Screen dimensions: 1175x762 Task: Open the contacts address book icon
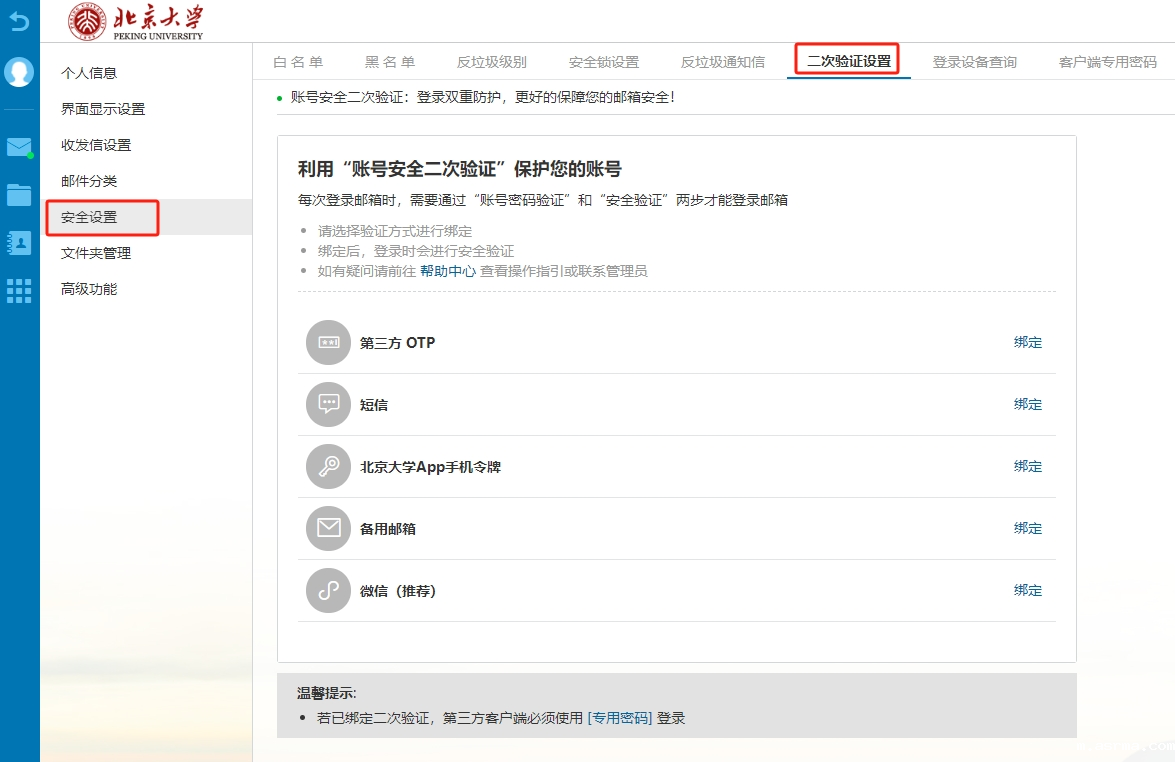click(x=19, y=243)
